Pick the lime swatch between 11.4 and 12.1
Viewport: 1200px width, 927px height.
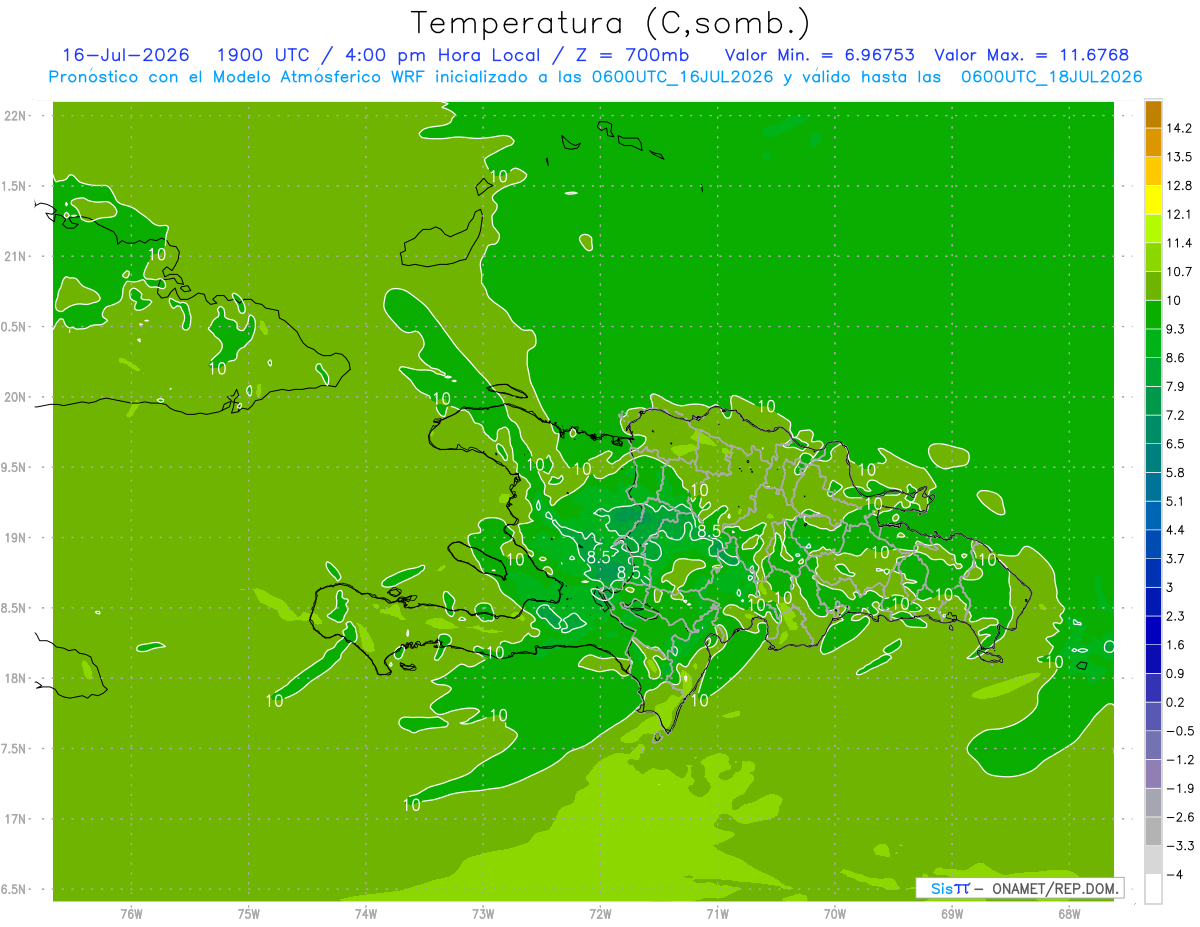pyautogui.click(x=1153, y=229)
